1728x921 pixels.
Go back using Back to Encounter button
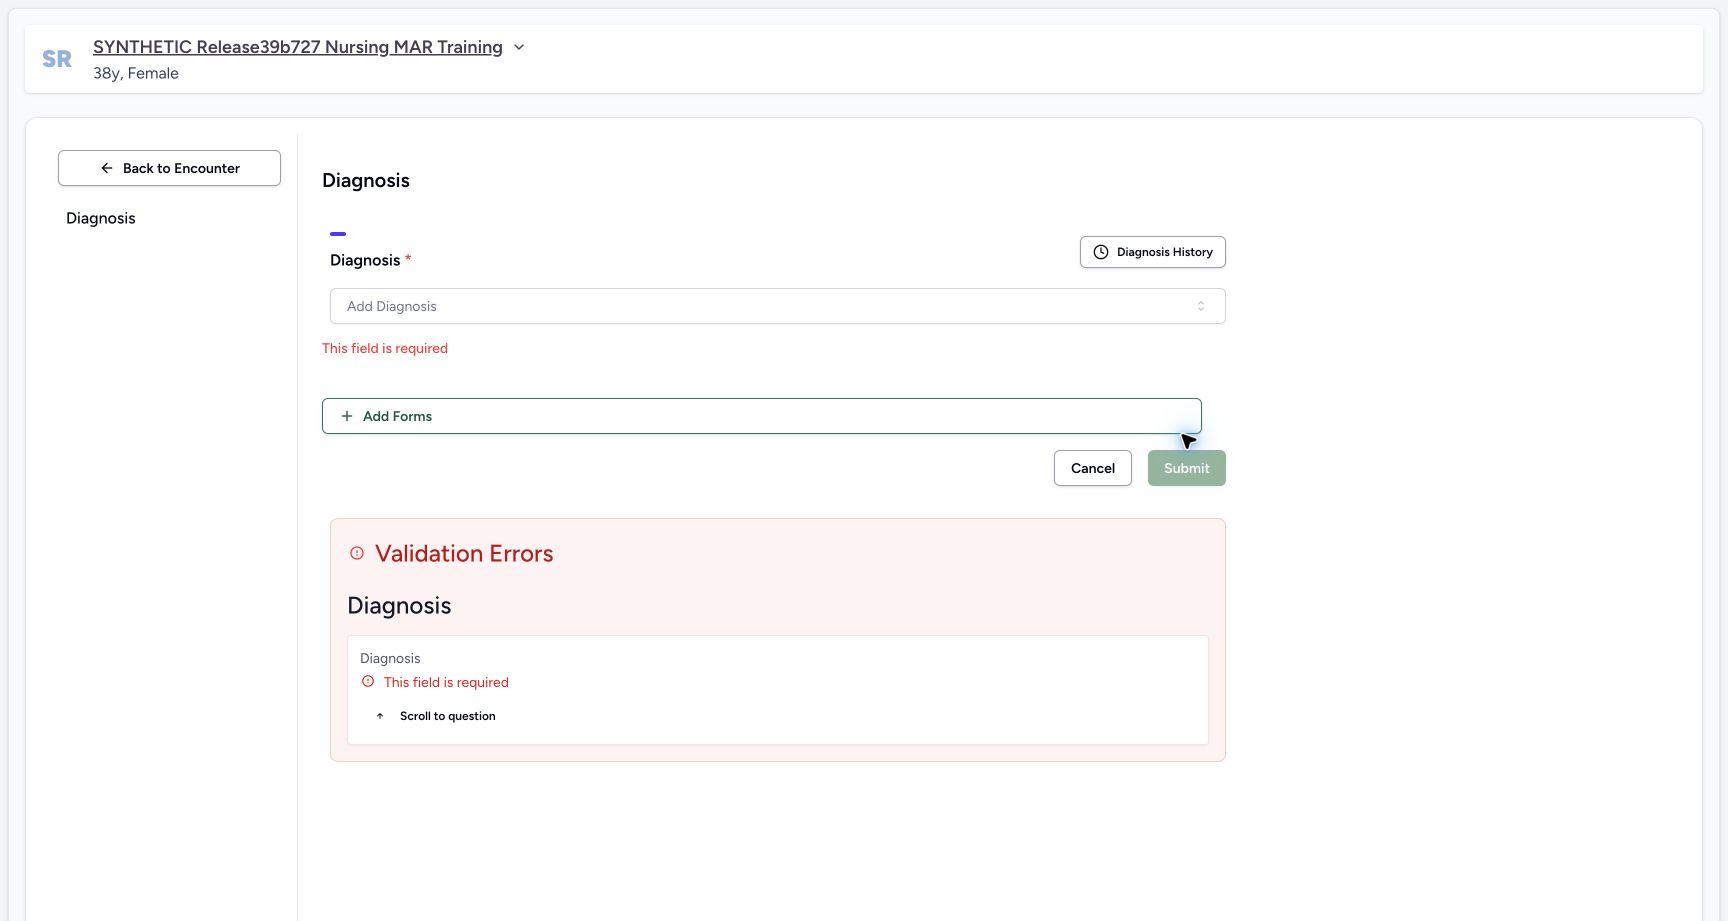(x=169, y=168)
